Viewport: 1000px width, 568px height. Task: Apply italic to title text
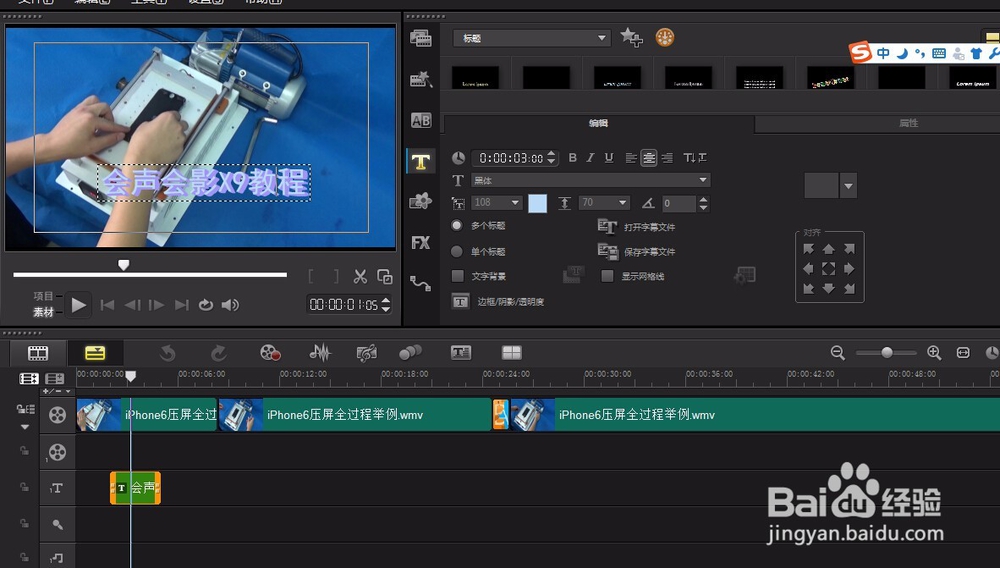coord(590,157)
